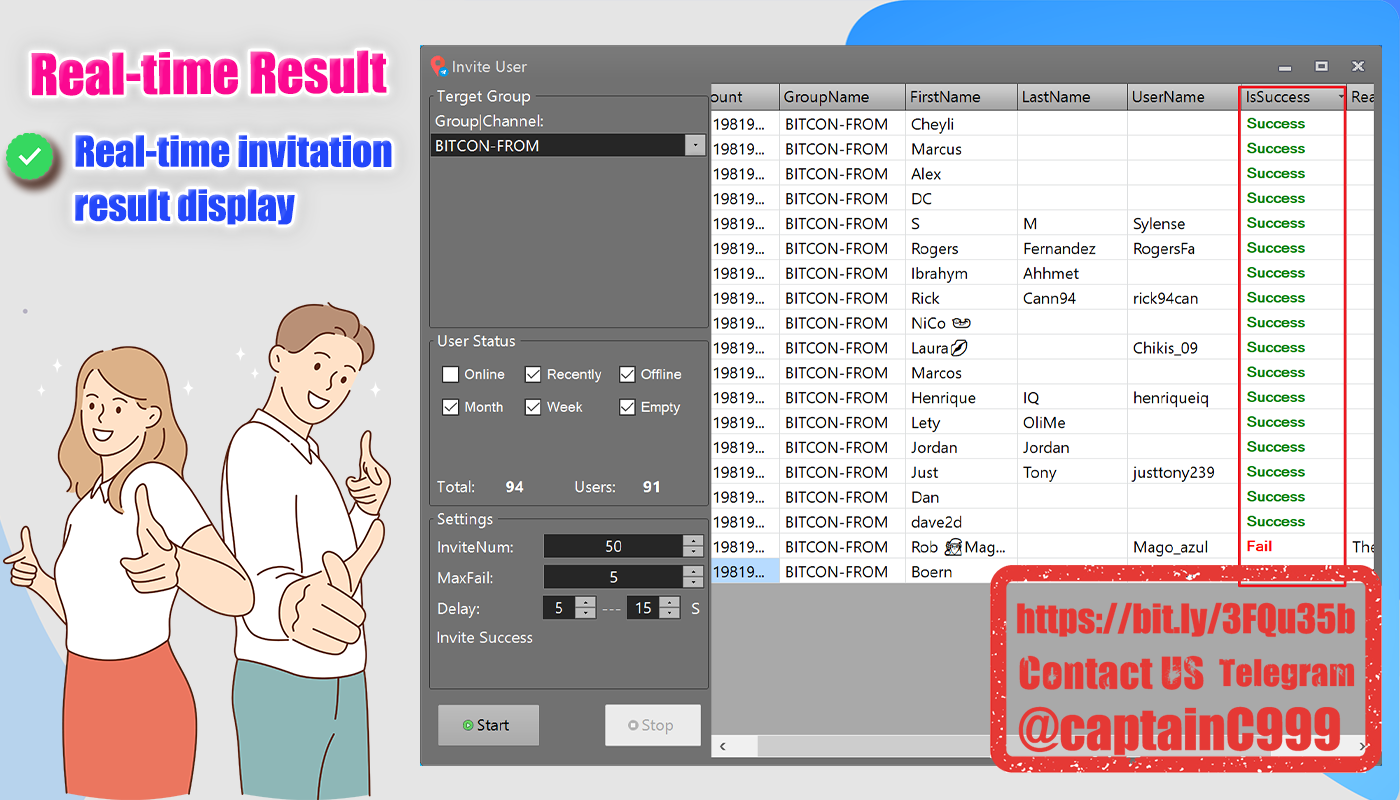1400x800 pixels.
Task: Click the InviteNum input field showing 50
Action: [613, 546]
